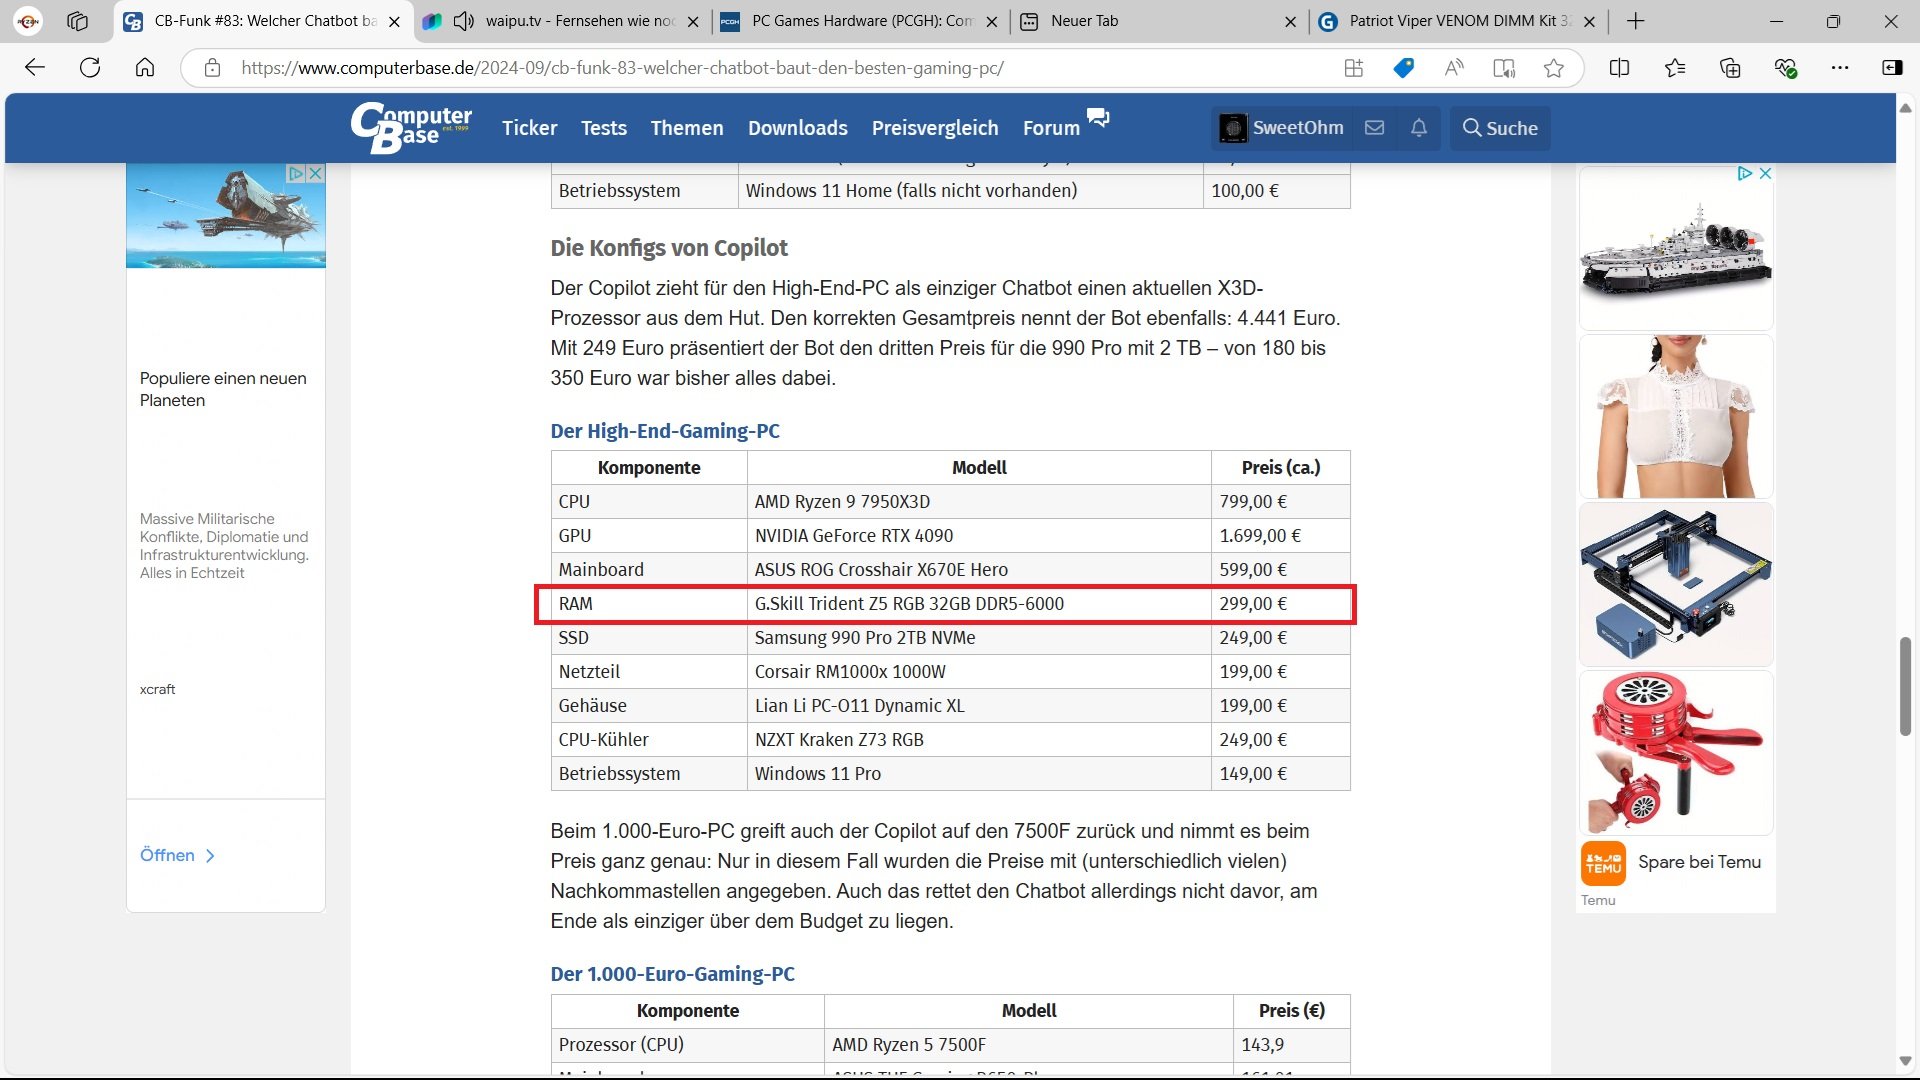Open the SweetOhm user account menu

(1281, 128)
